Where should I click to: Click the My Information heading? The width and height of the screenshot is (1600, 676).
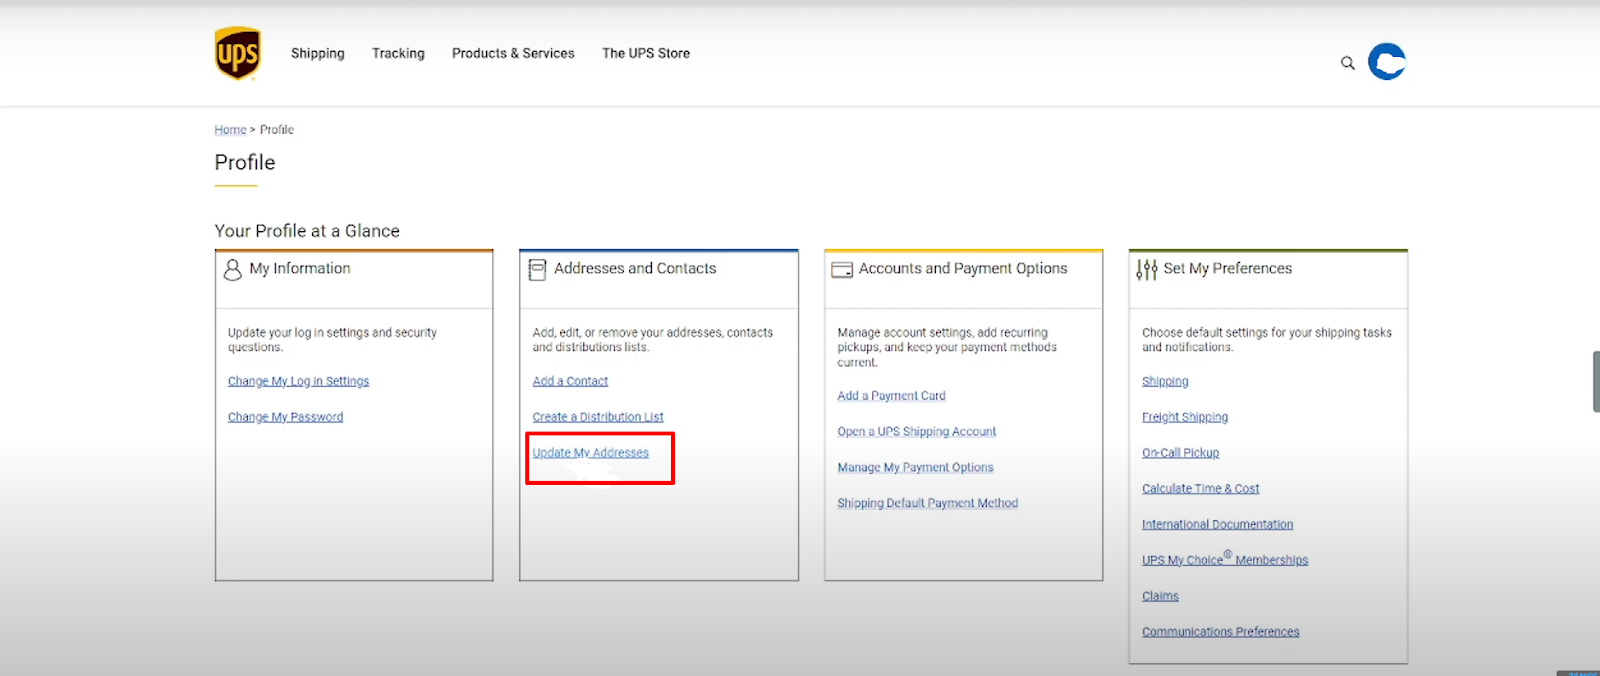(300, 269)
